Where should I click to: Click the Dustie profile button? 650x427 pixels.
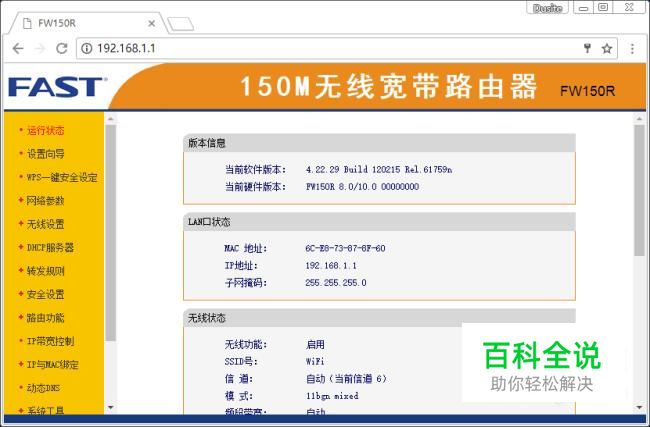click(x=548, y=8)
